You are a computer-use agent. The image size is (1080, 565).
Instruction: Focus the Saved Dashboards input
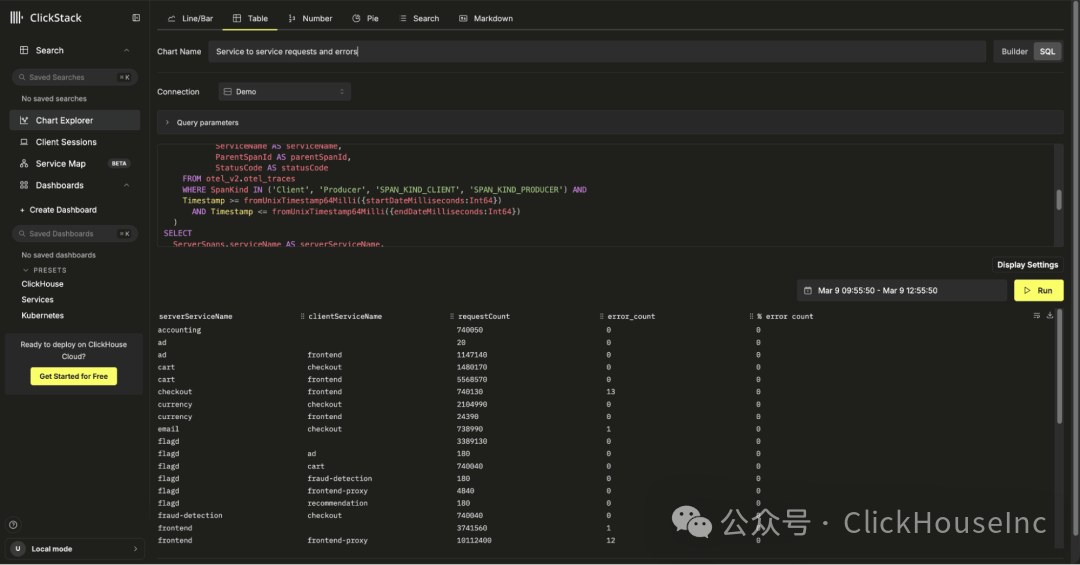tap(74, 234)
